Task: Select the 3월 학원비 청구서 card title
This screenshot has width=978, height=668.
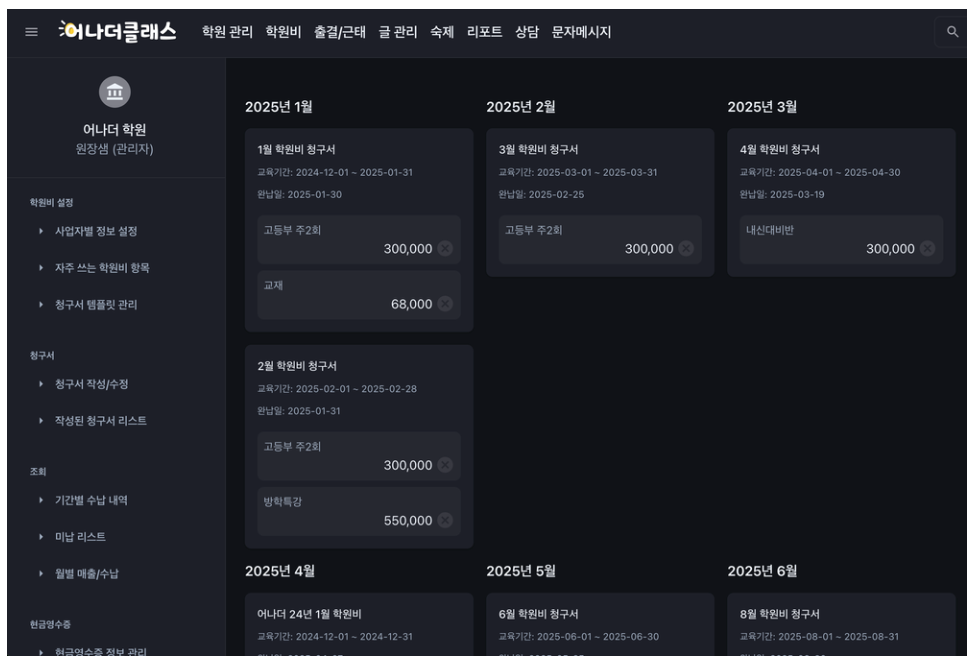Action: pos(538,150)
